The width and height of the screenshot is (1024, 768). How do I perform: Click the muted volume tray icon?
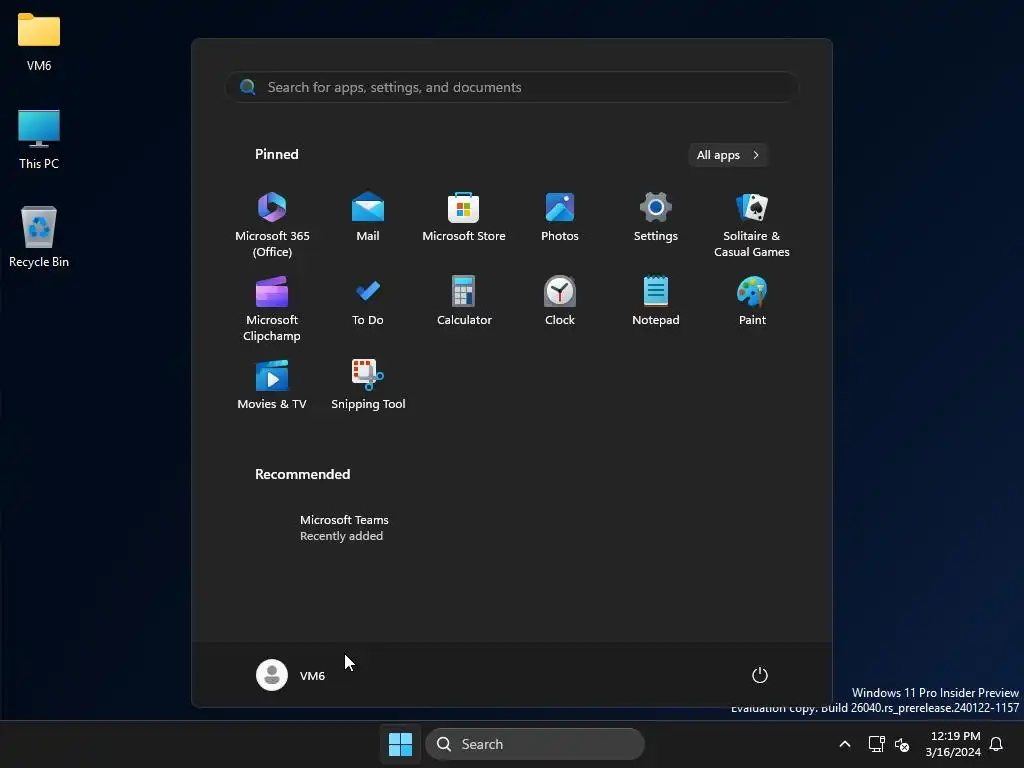tap(902, 744)
